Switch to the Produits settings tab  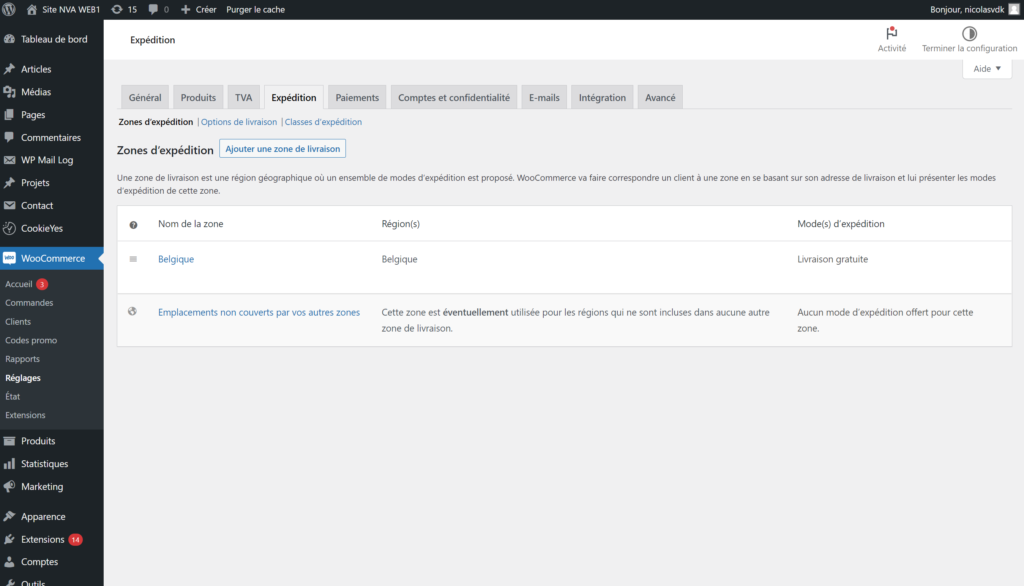[198, 97]
